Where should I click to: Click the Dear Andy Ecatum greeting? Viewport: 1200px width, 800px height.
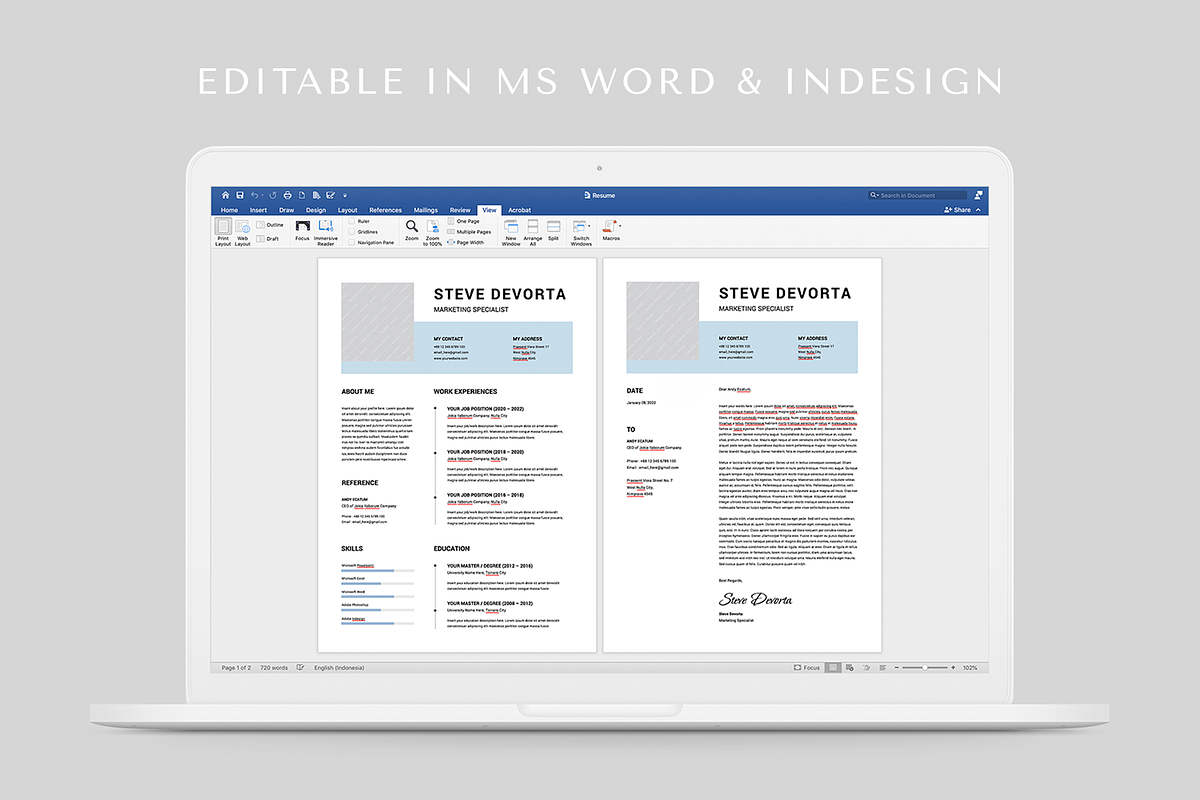[x=735, y=388]
